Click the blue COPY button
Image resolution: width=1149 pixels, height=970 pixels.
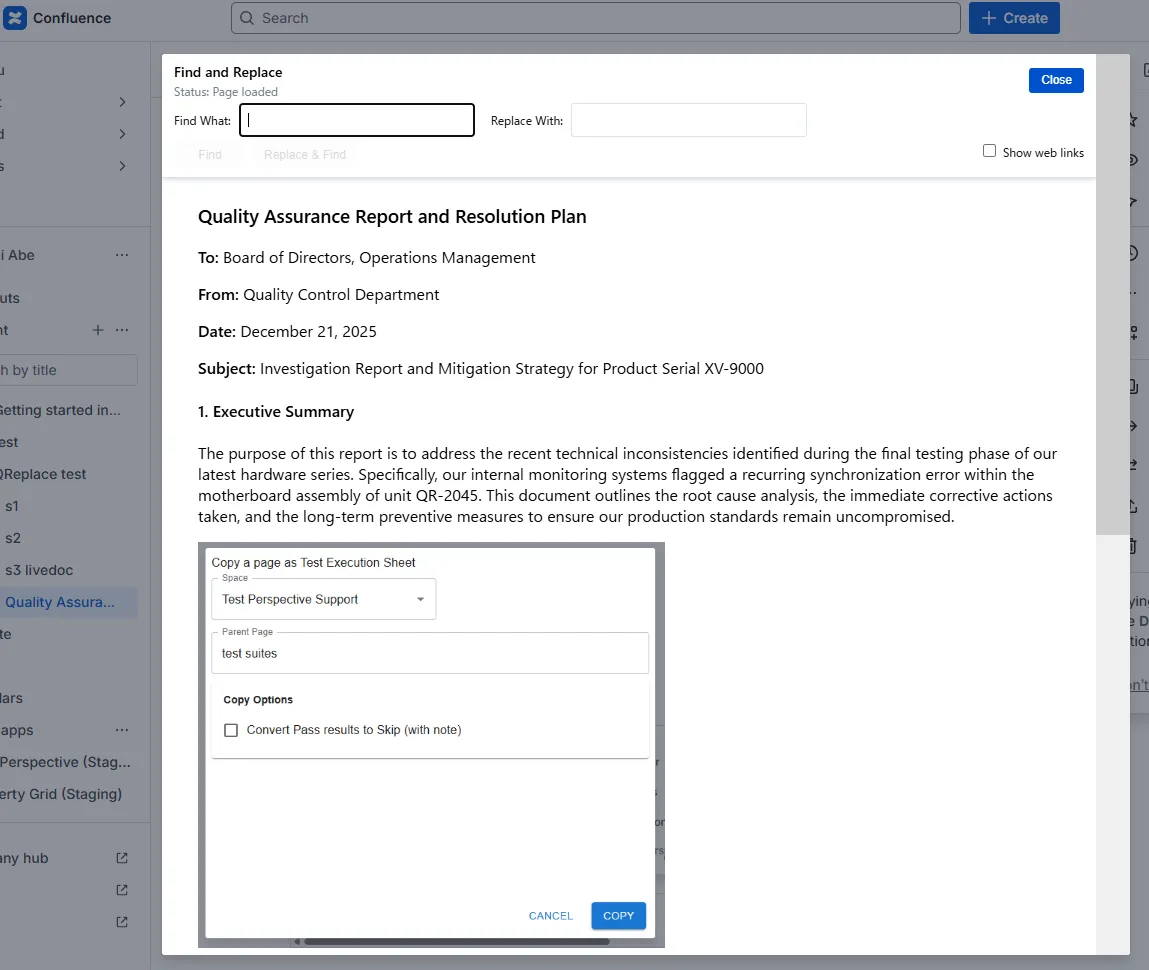coord(618,916)
